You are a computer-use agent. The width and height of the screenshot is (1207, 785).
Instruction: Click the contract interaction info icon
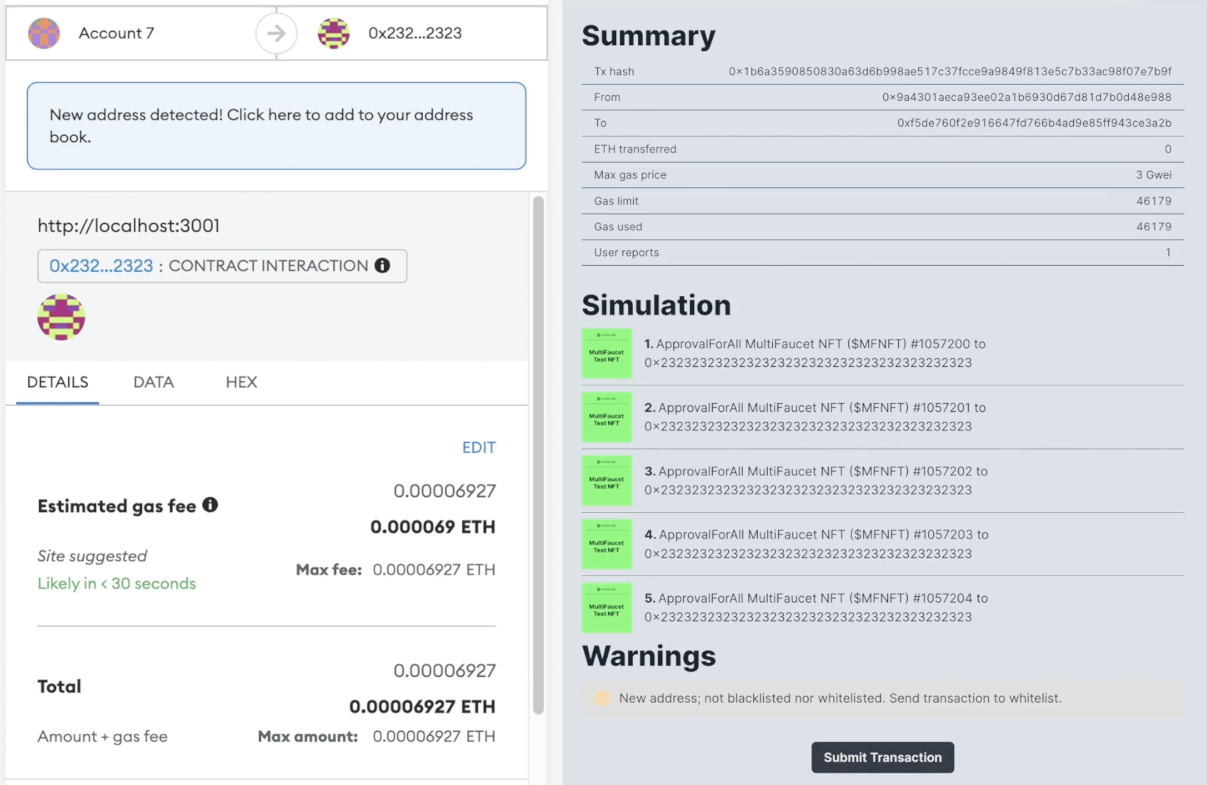tap(382, 266)
